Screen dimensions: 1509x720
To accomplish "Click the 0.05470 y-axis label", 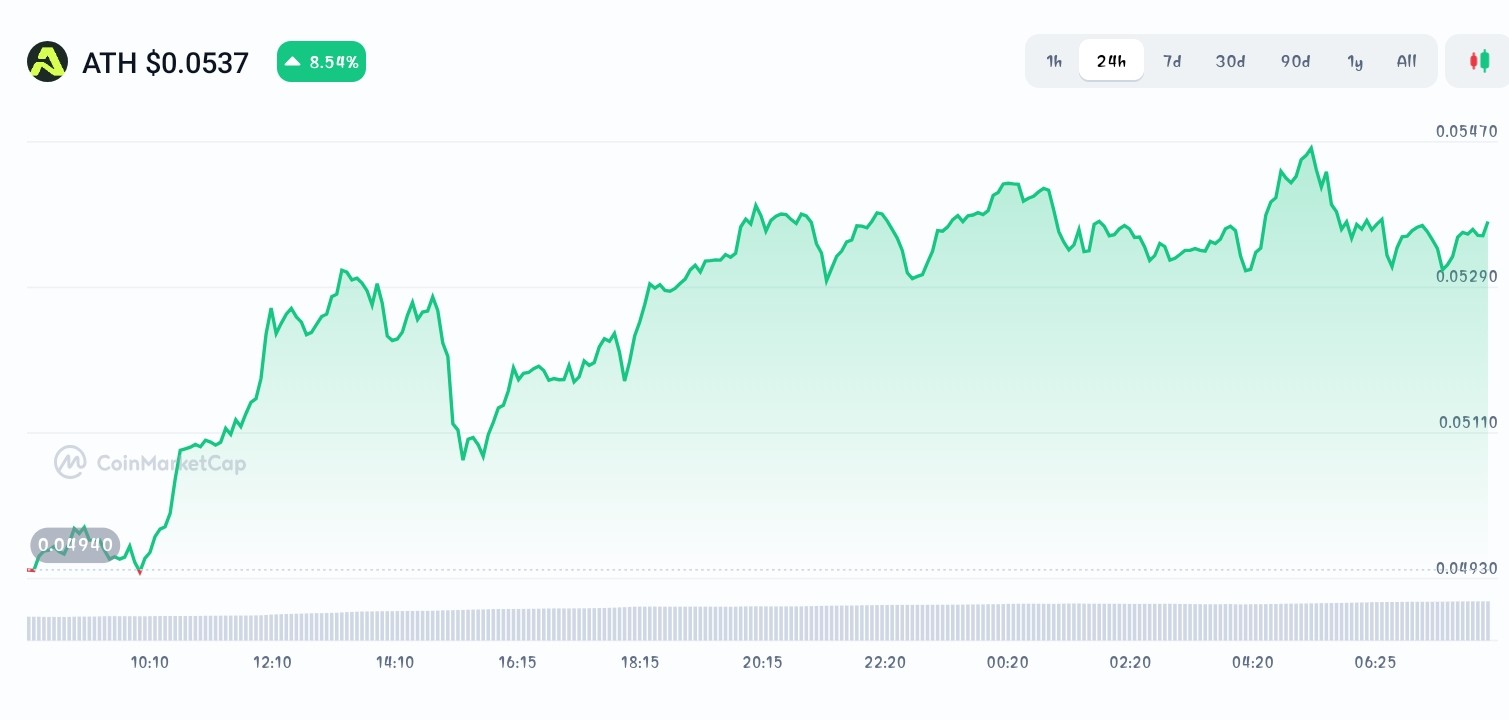I will click(1467, 131).
